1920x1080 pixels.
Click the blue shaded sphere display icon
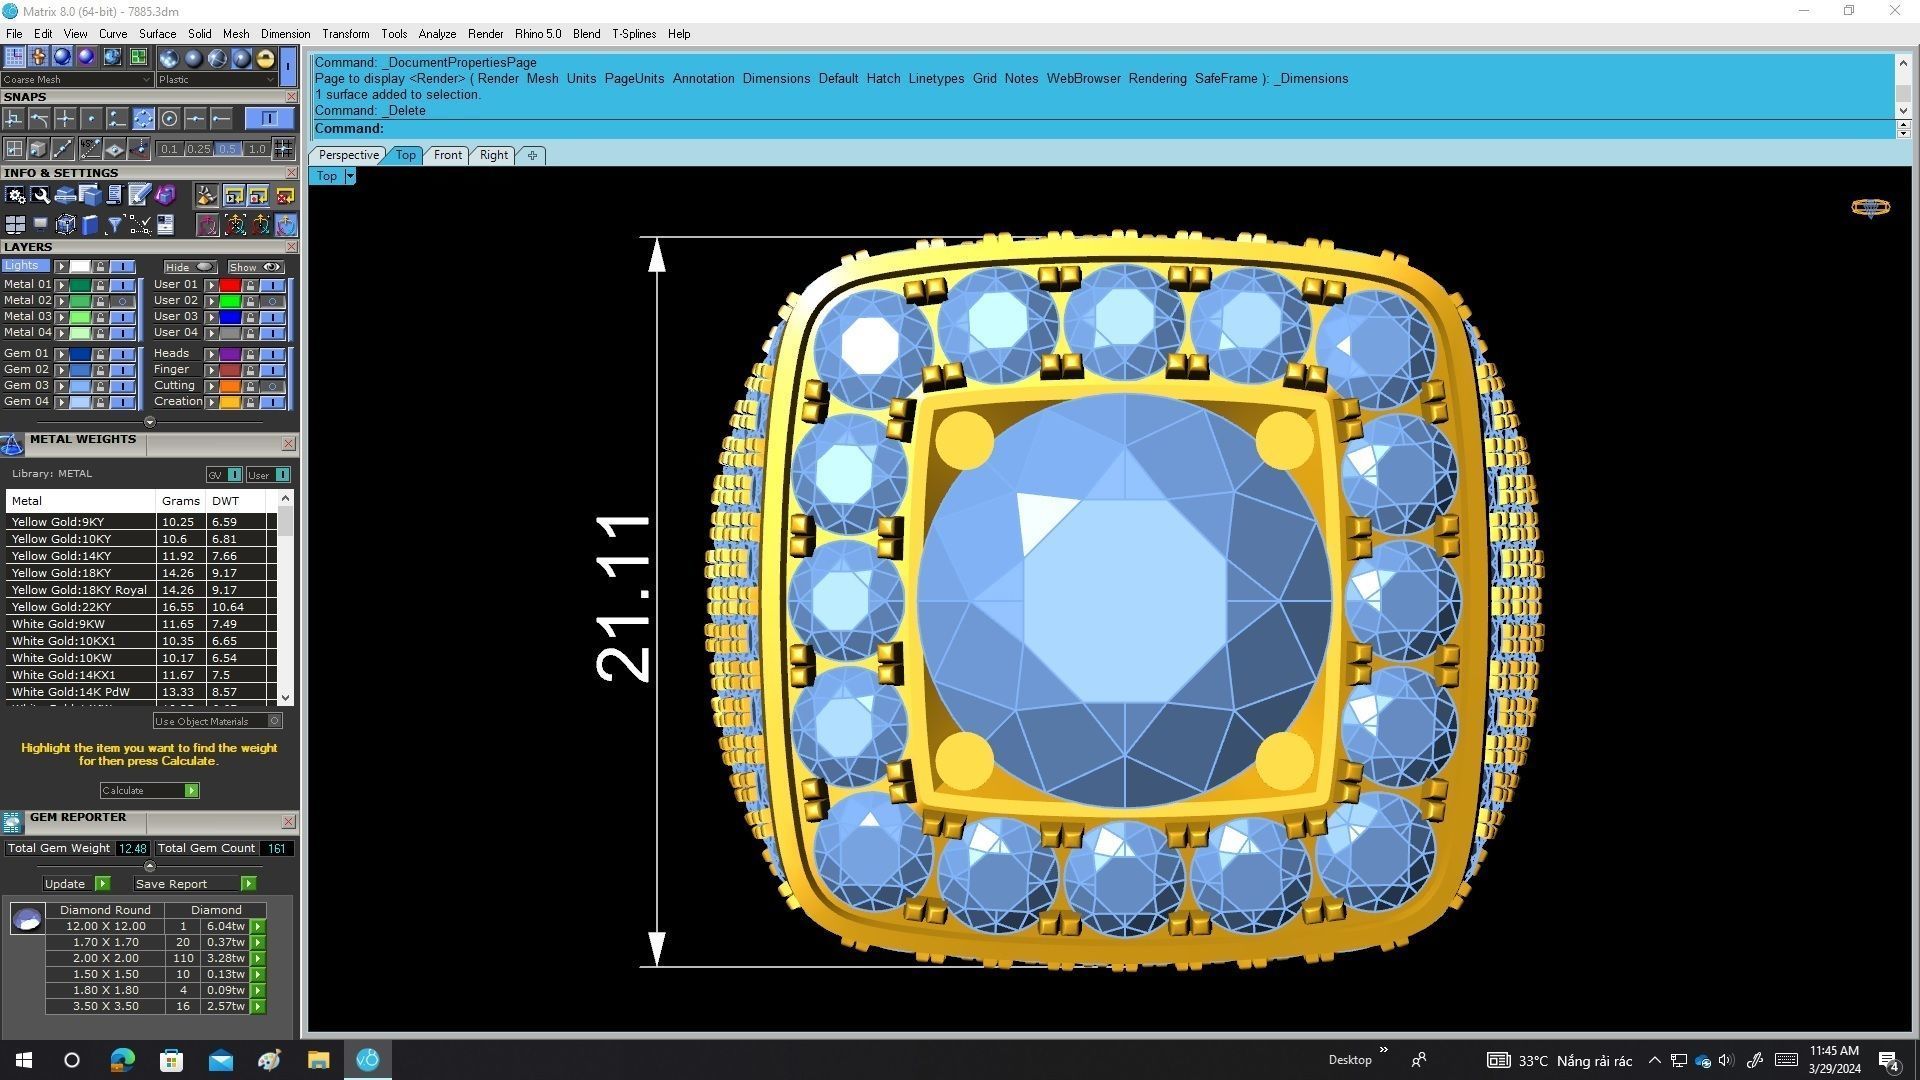click(x=62, y=57)
